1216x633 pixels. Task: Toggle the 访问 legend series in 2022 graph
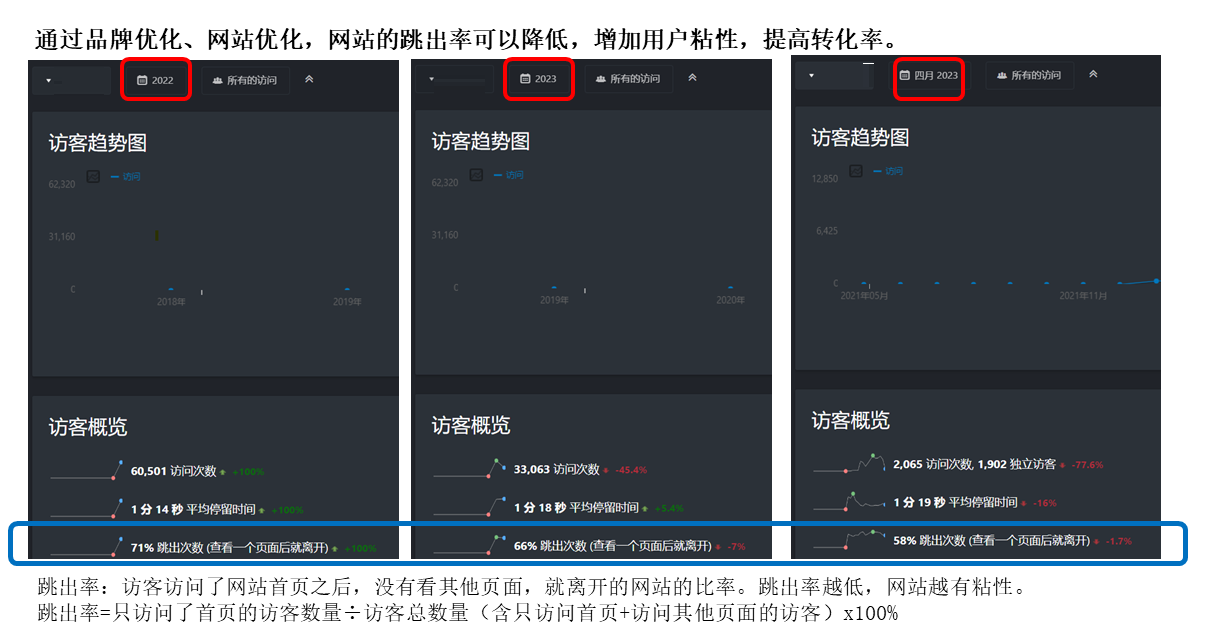[x=126, y=177]
